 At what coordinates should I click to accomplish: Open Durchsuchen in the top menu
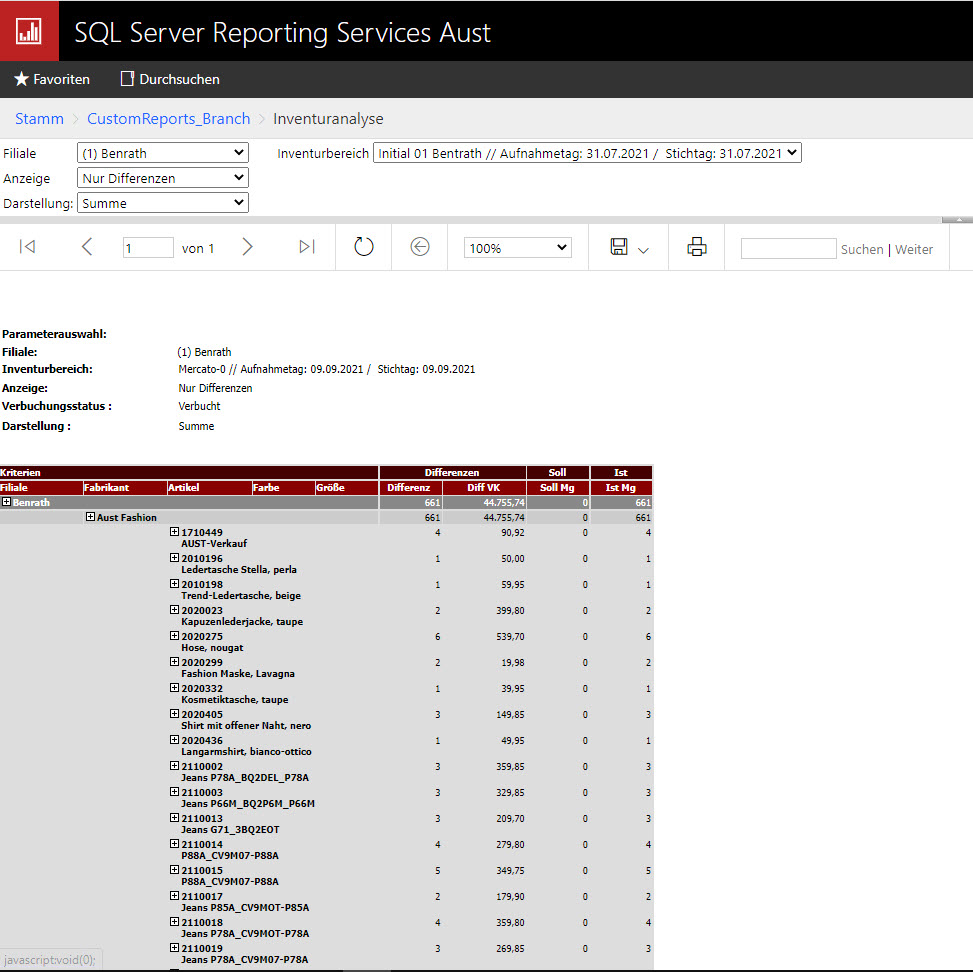coord(170,79)
